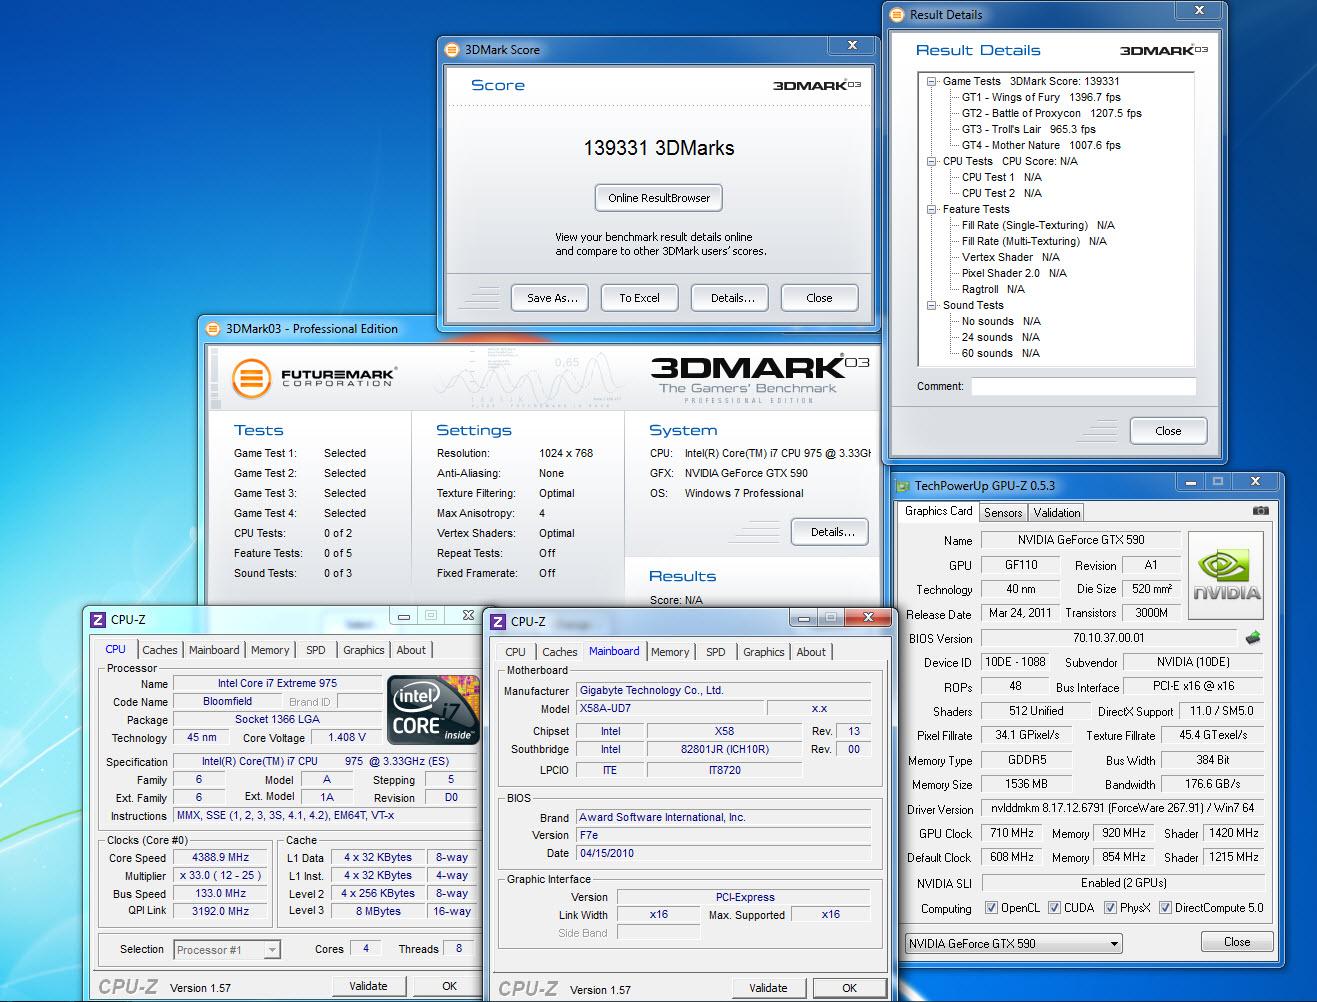The width and height of the screenshot is (1317, 1002).
Task: Click Close button in Result Details window
Action: tap(1168, 431)
